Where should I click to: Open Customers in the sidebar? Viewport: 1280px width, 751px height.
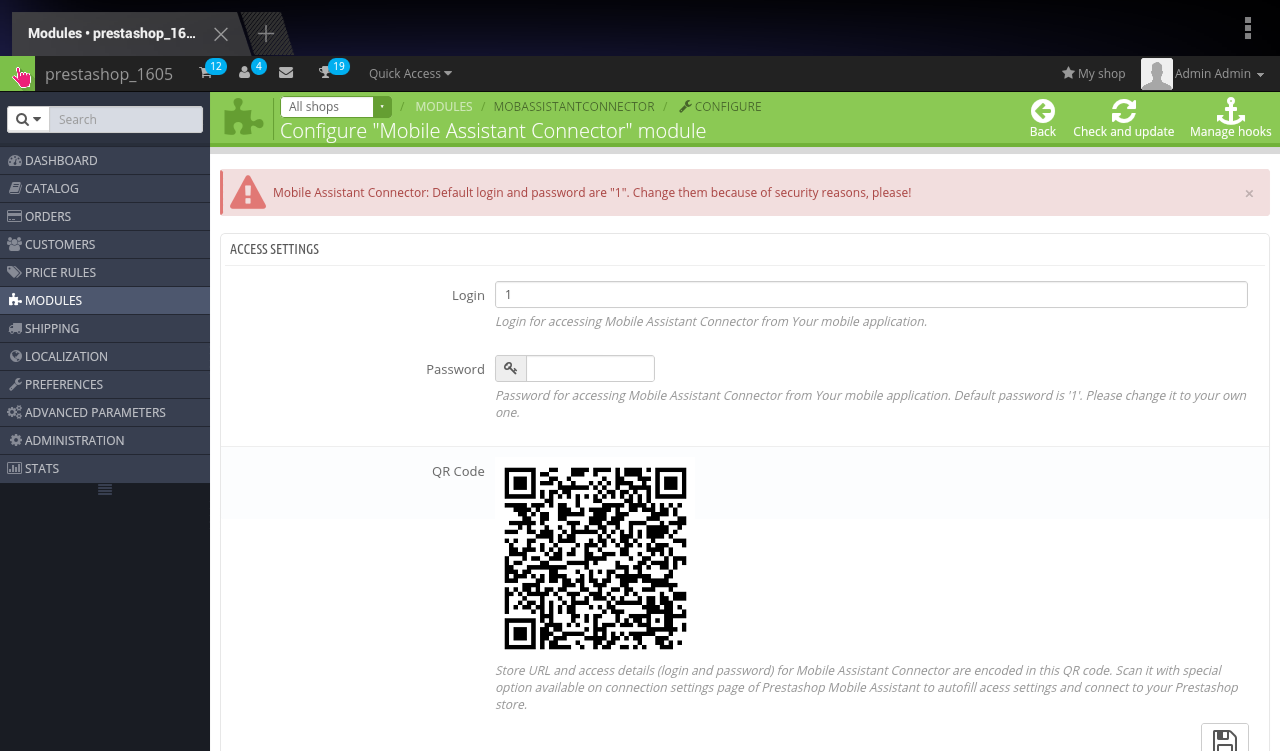[105, 244]
